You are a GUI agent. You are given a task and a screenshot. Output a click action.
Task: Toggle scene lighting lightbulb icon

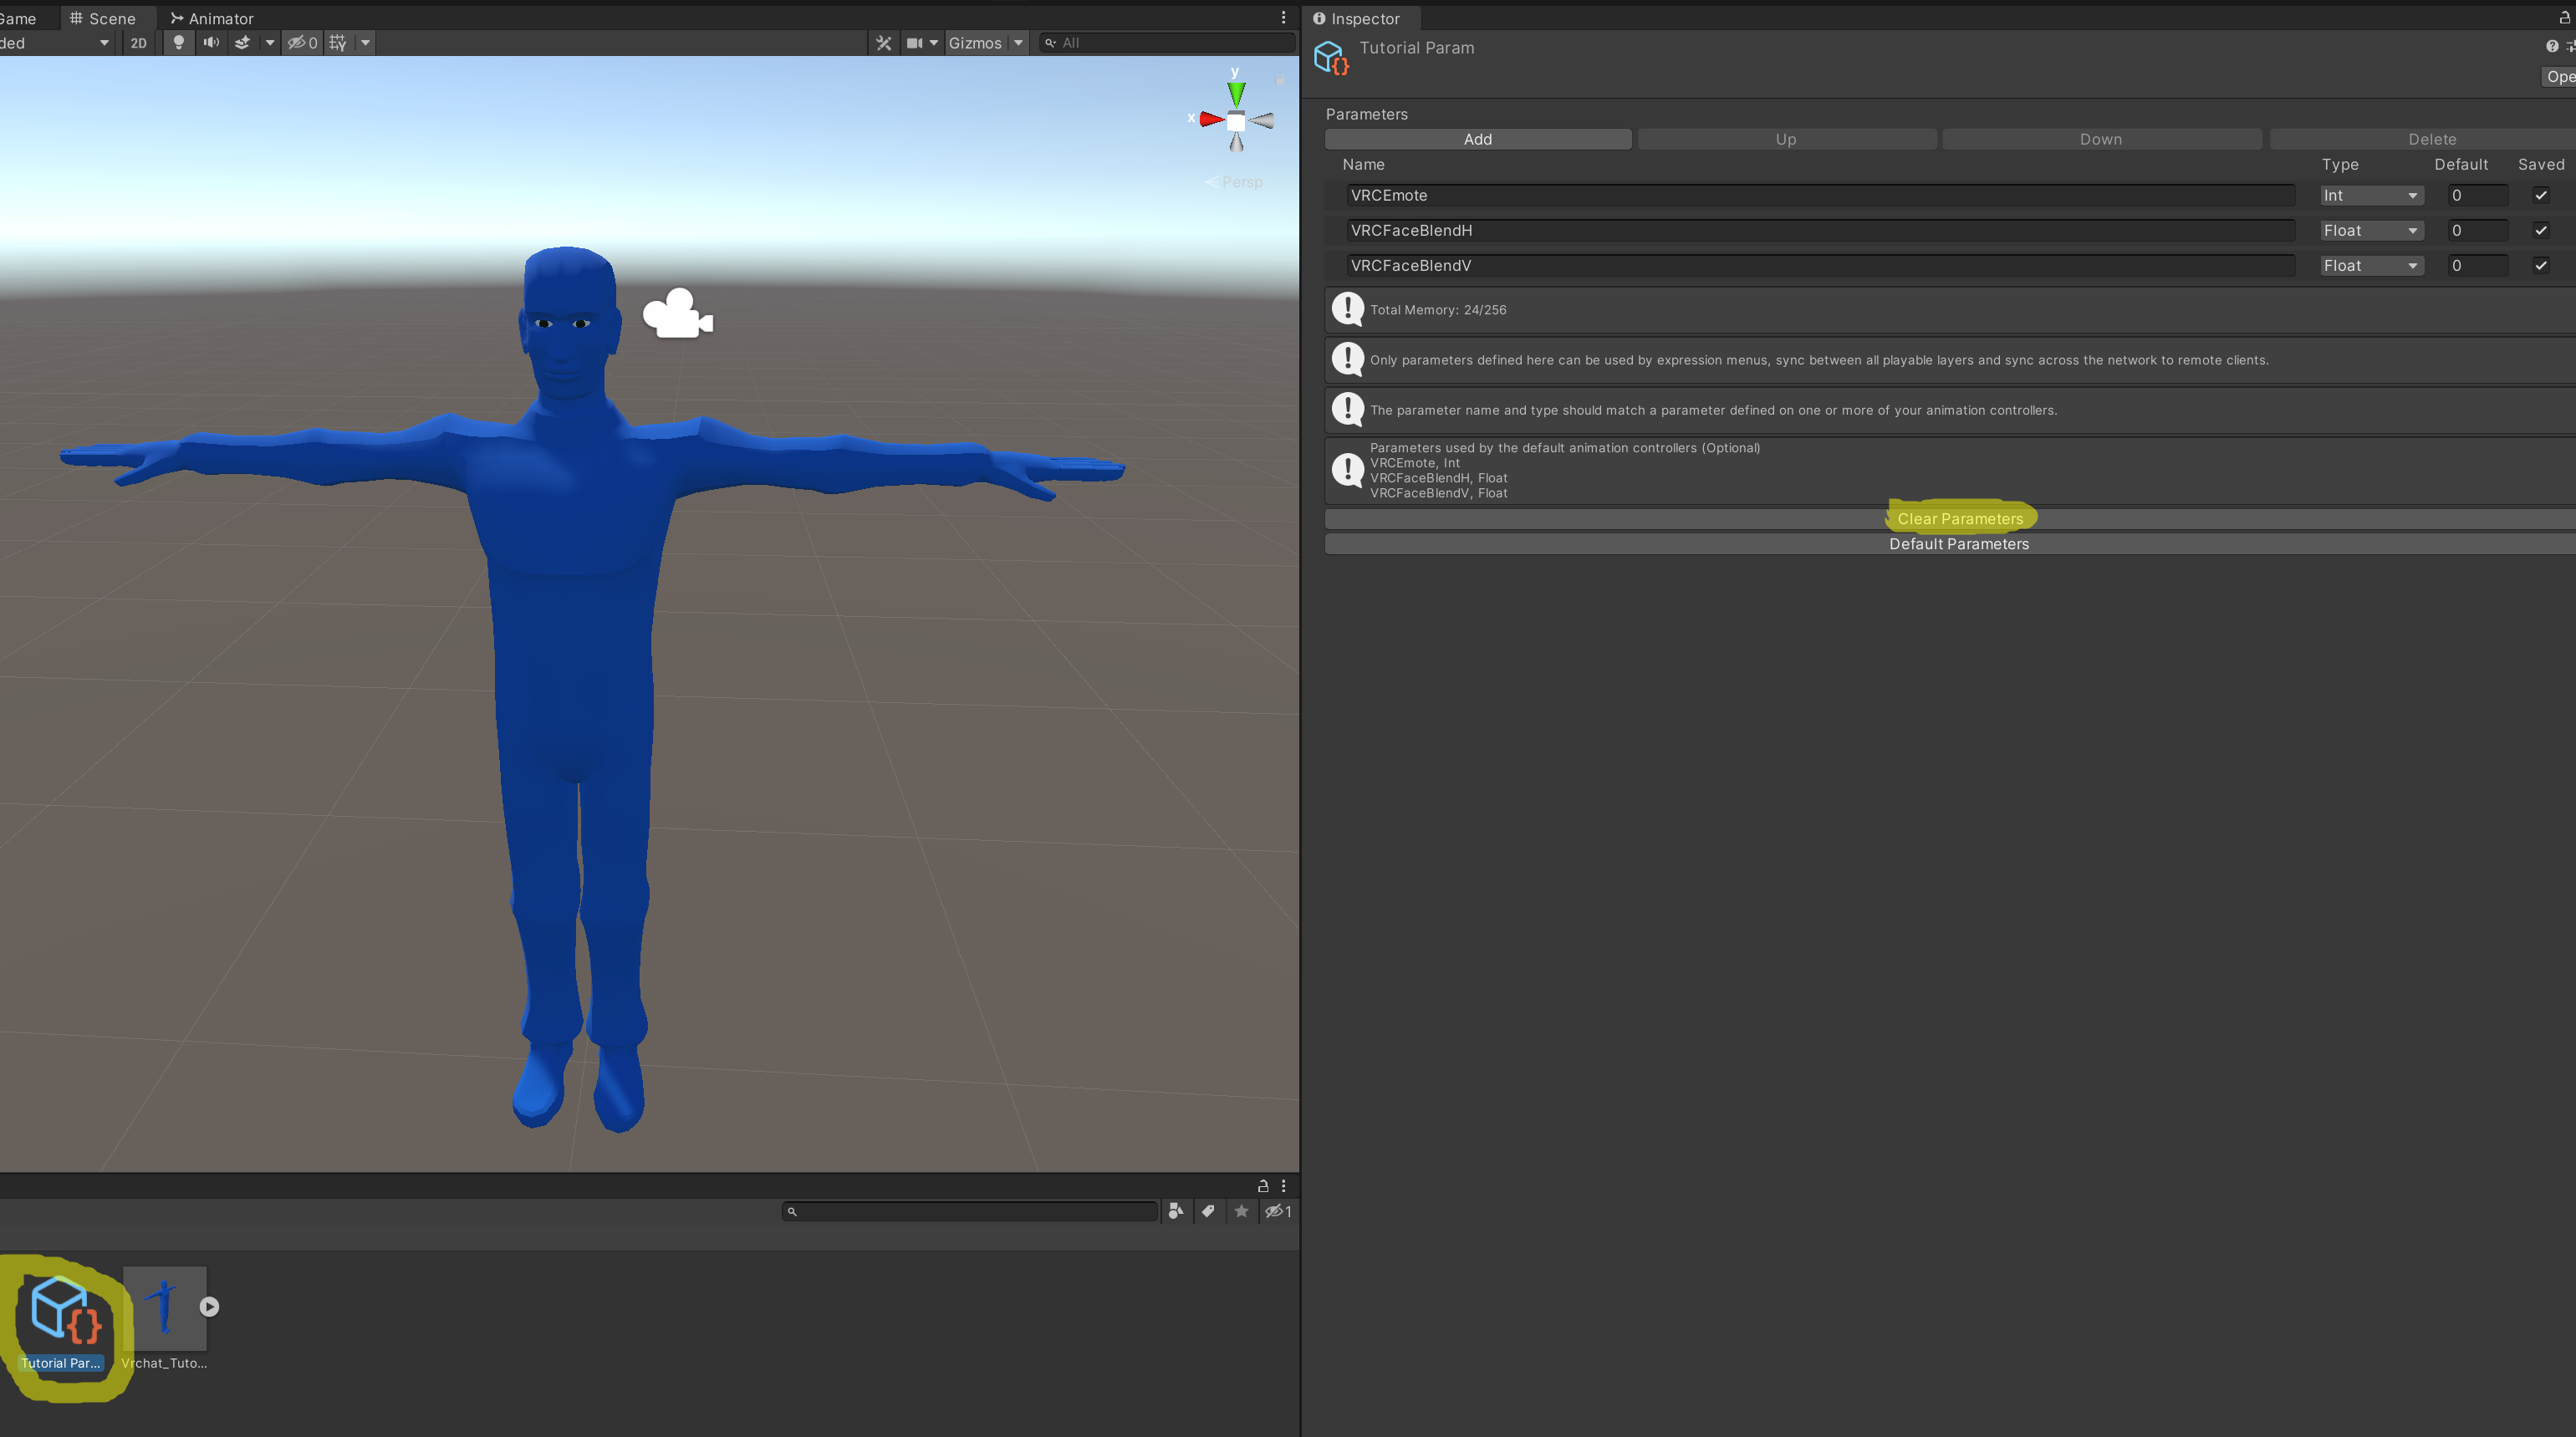click(x=179, y=42)
